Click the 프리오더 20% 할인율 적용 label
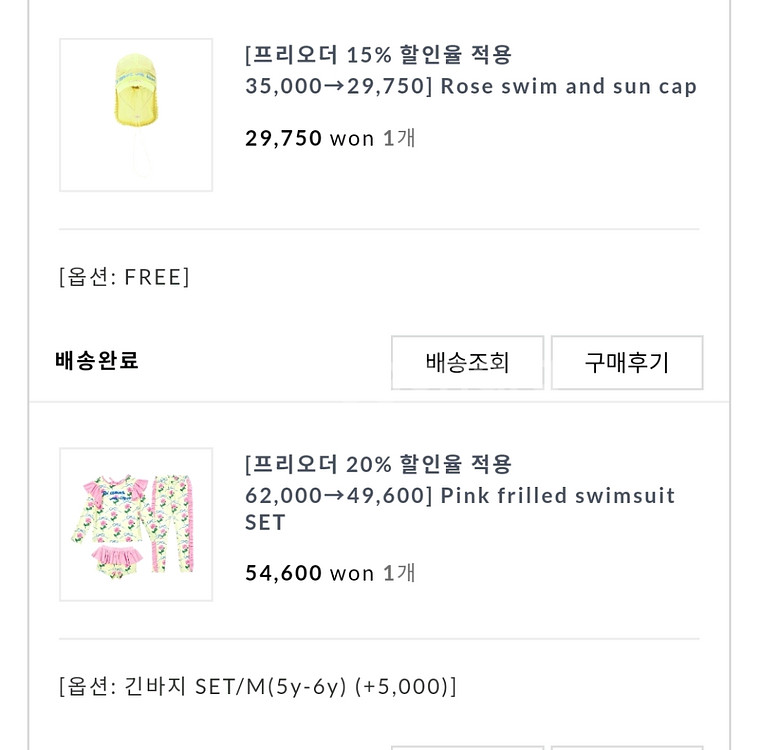 tap(378, 465)
